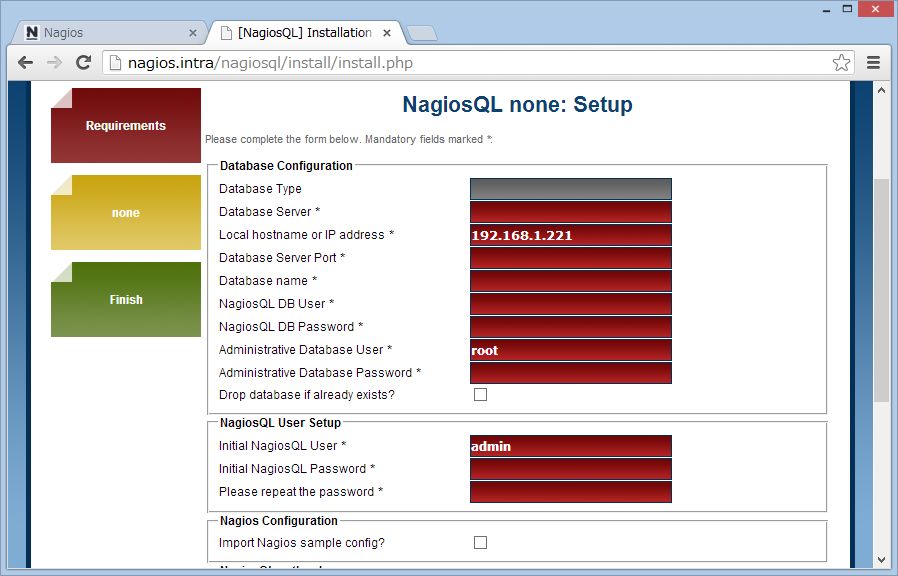Close the browser window
The height and width of the screenshot is (576, 898).
point(876,9)
